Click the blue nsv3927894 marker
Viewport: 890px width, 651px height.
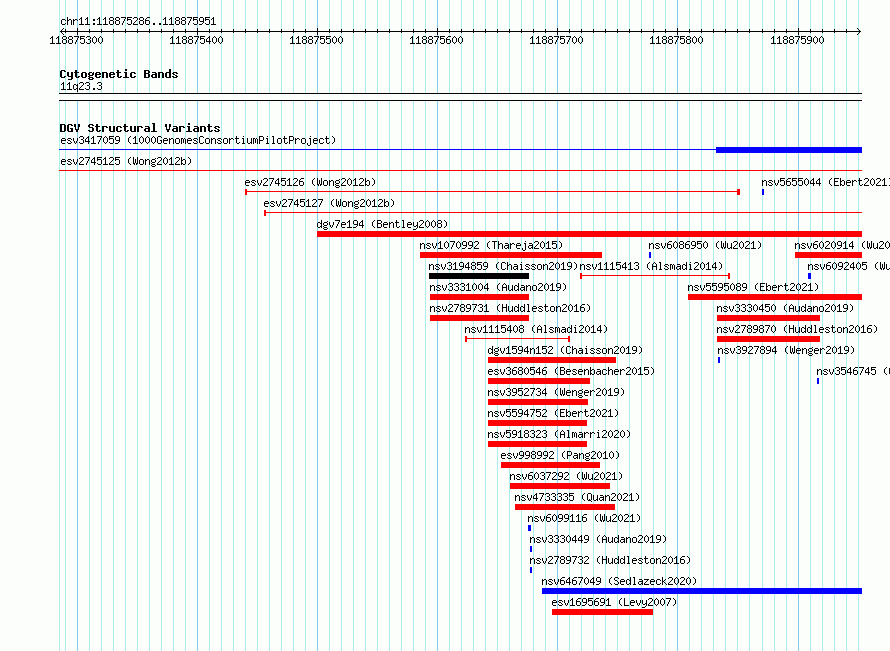pyautogui.click(x=719, y=360)
